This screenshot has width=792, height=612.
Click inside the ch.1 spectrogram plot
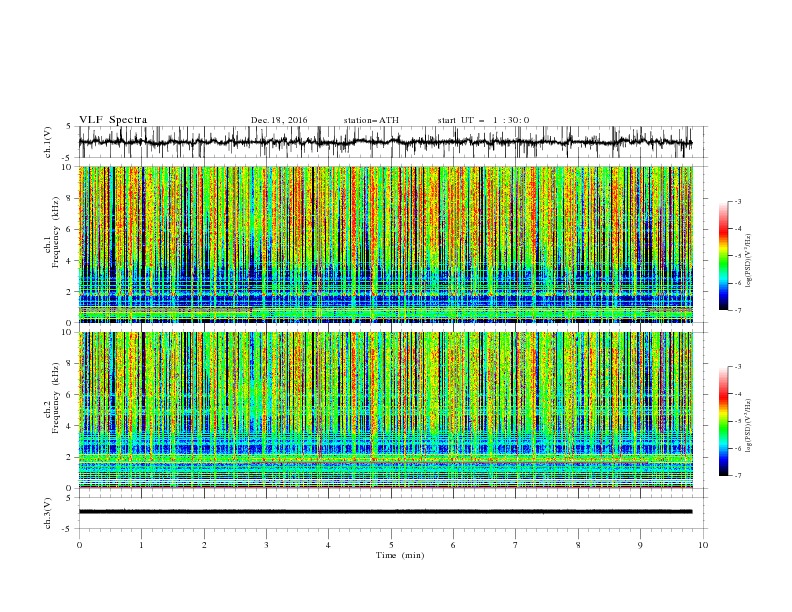386,244
